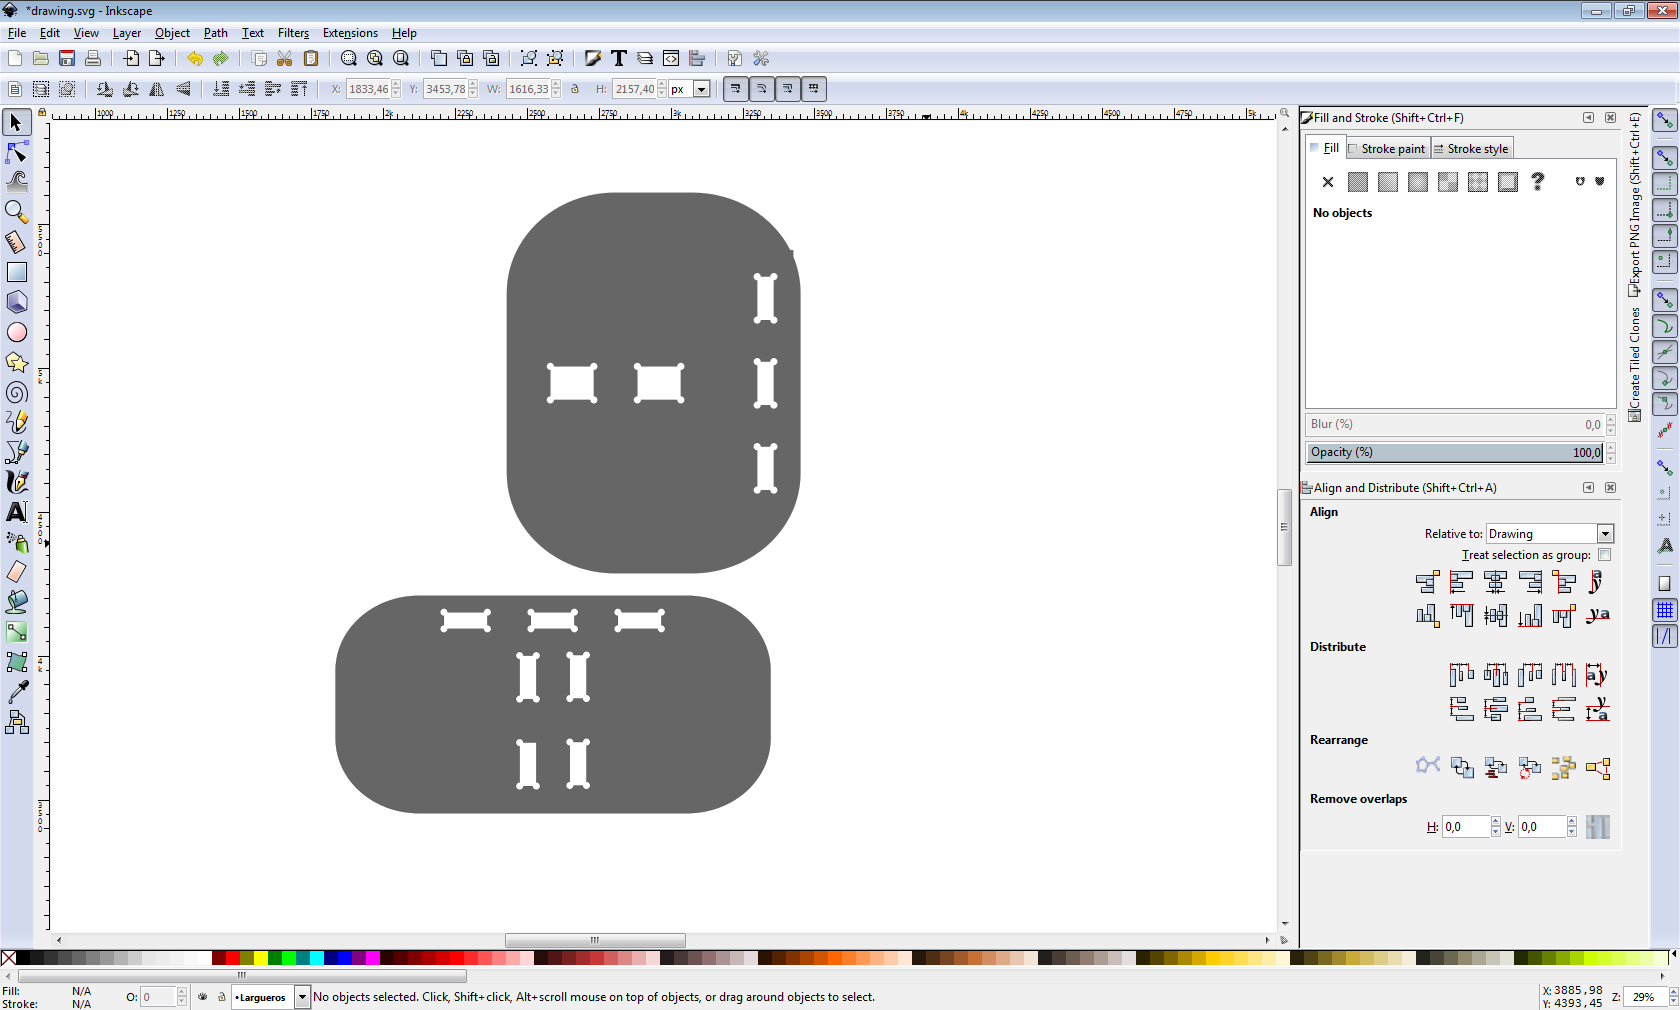Select the Selector arrow tool
Viewport: 1680px width, 1010px height.
17,122
